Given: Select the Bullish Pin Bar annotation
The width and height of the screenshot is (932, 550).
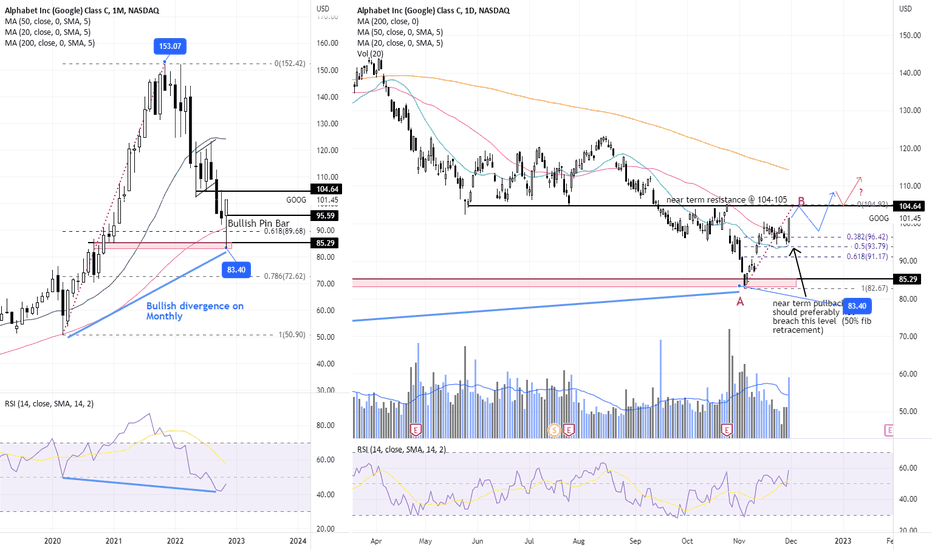Looking at the screenshot, I should (259, 223).
